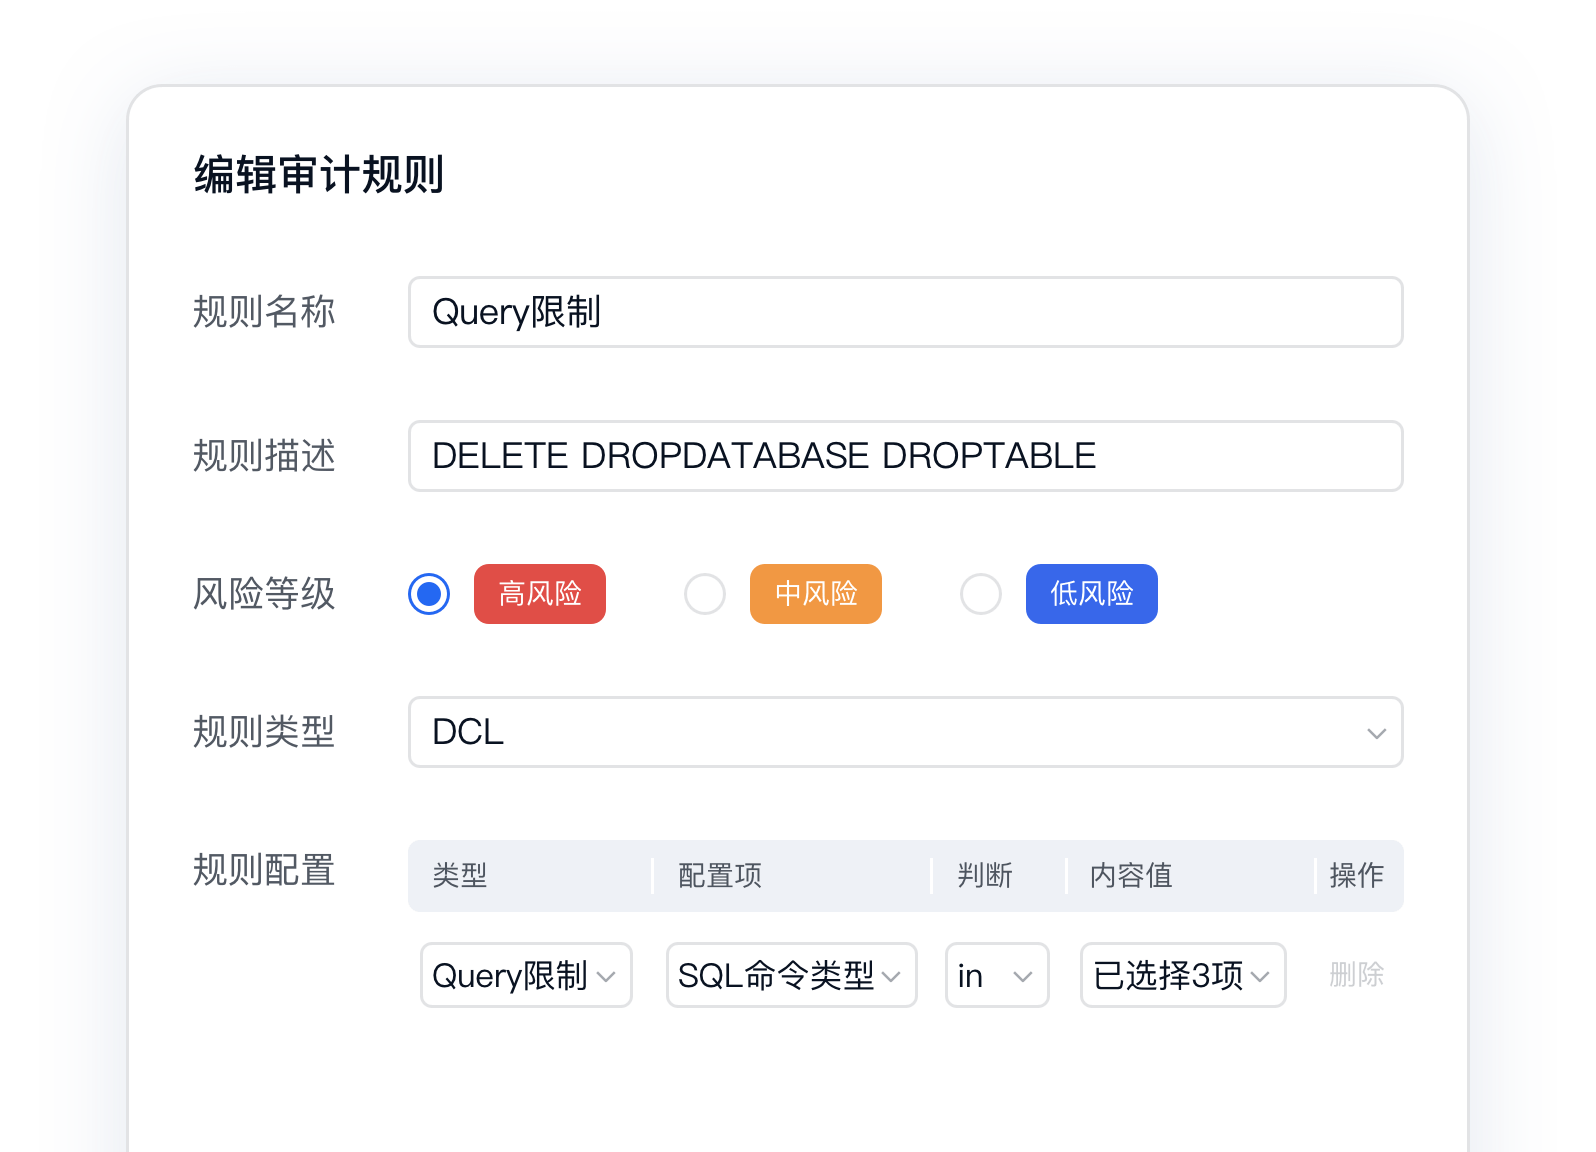Click the blue 低风险 tag

(1092, 594)
